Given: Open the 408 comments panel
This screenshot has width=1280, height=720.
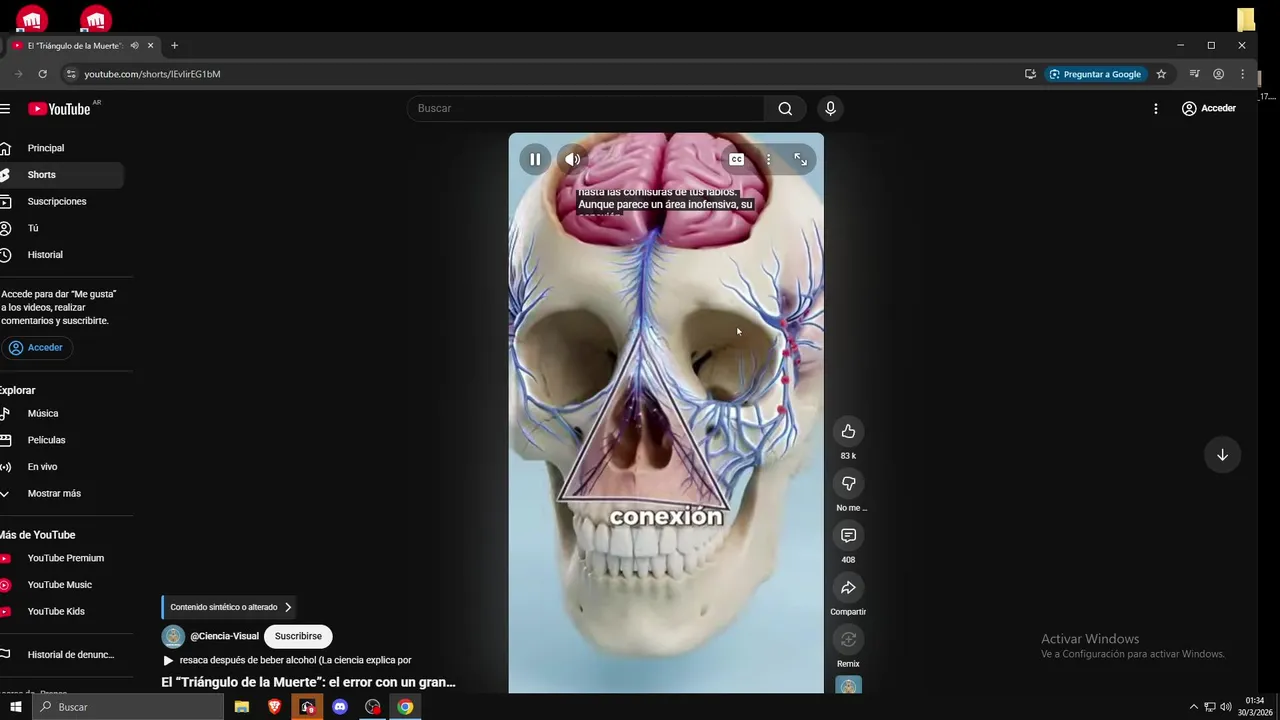Looking at the screenshot, I should pyautogui.click(x=848, y=535).
